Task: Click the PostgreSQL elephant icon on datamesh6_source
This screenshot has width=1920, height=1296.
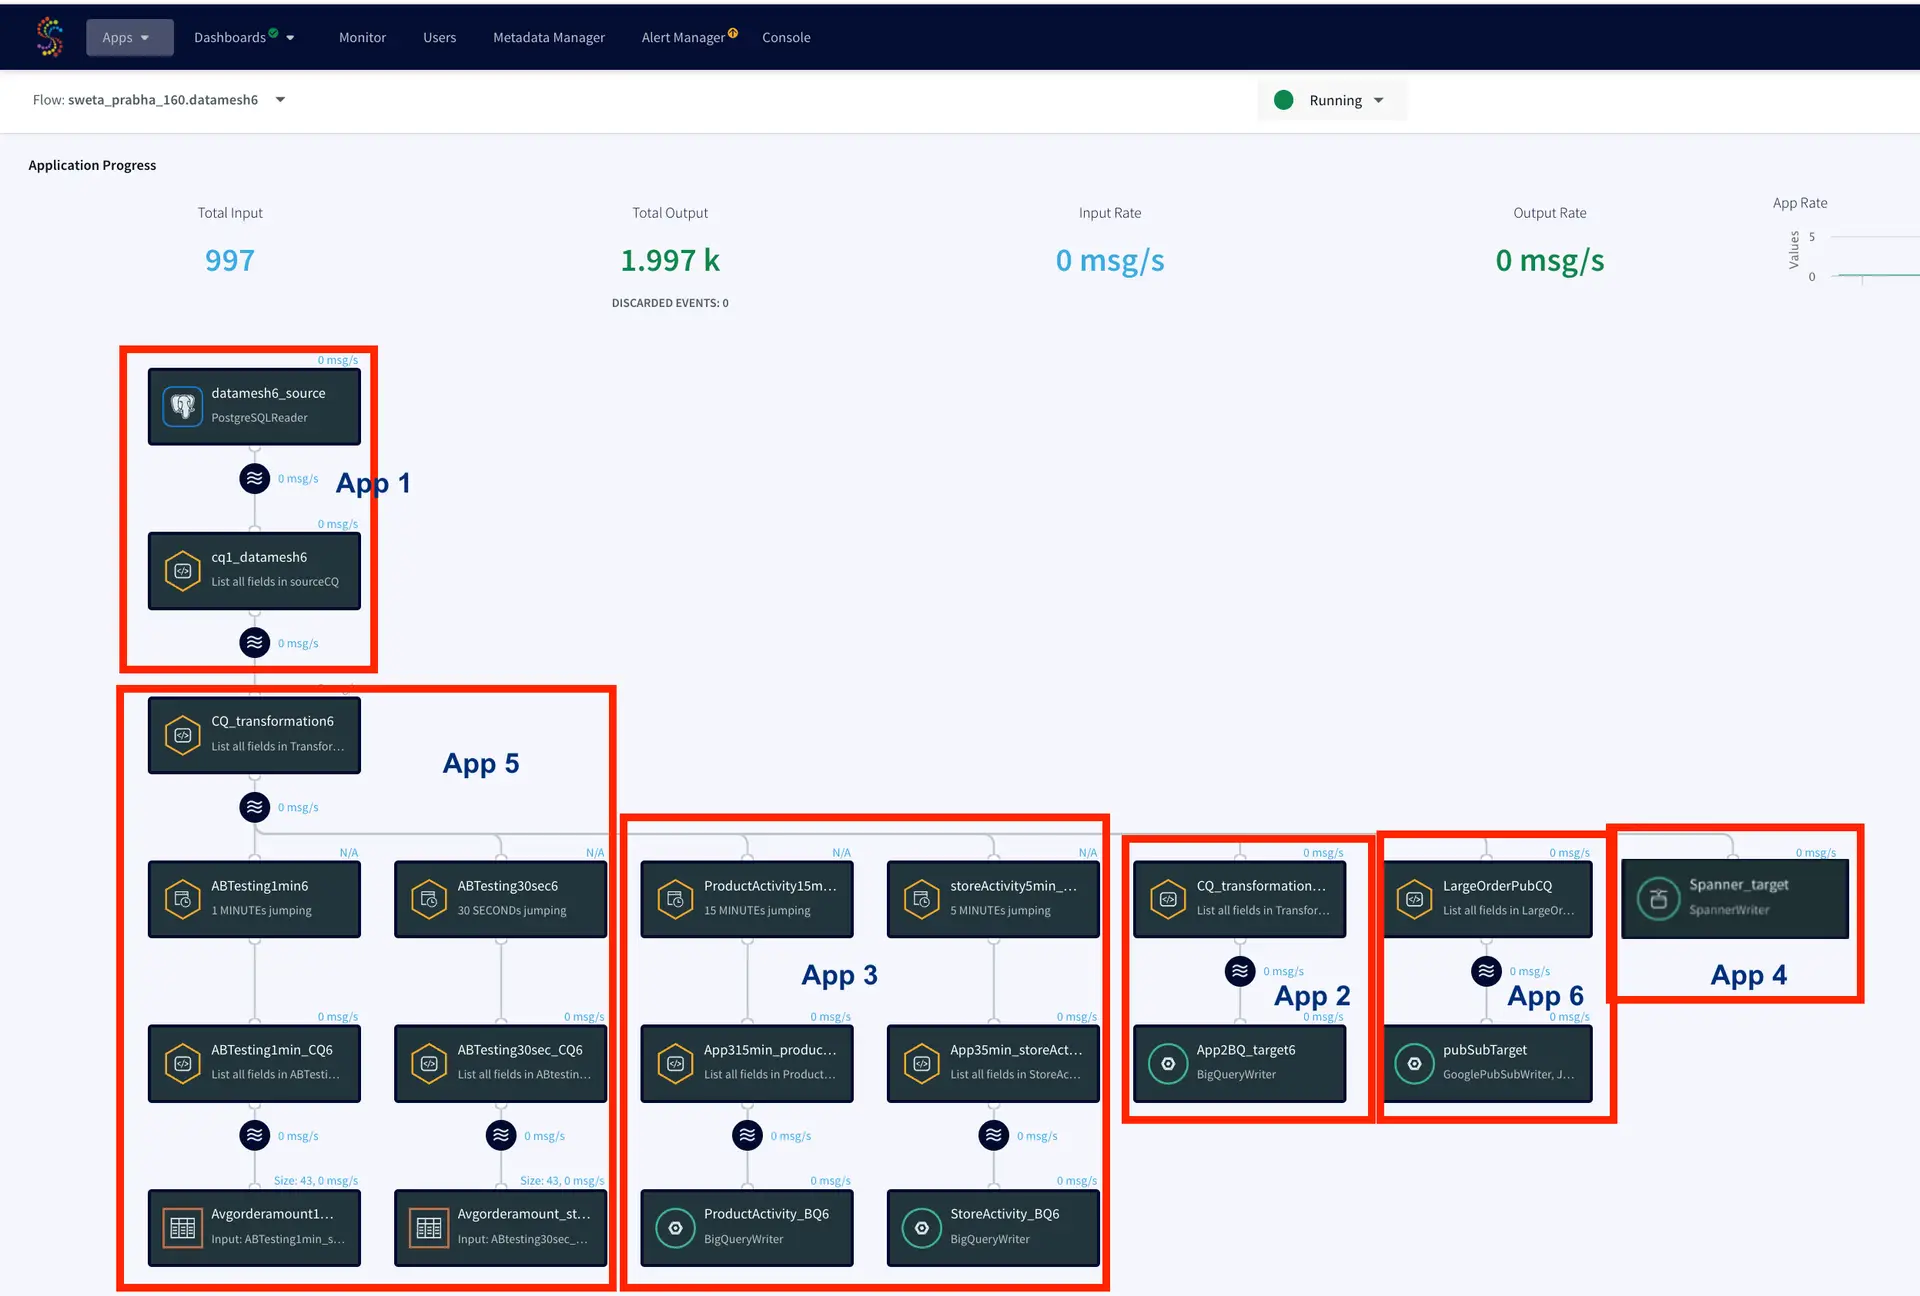Action: click(x=183, y=406)
